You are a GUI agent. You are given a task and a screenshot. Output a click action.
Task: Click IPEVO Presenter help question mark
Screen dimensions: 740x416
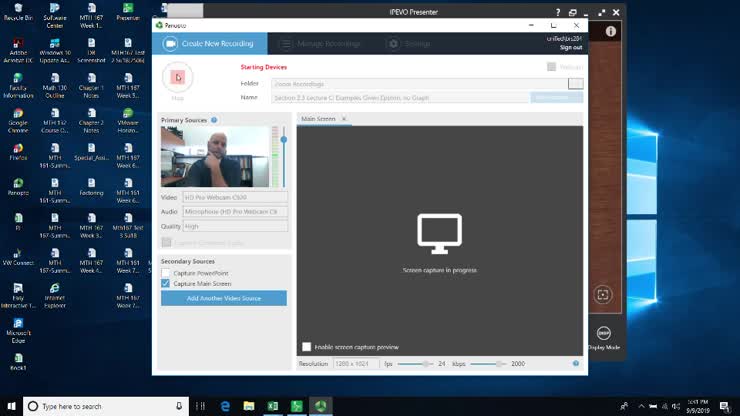tap(558, 12)
